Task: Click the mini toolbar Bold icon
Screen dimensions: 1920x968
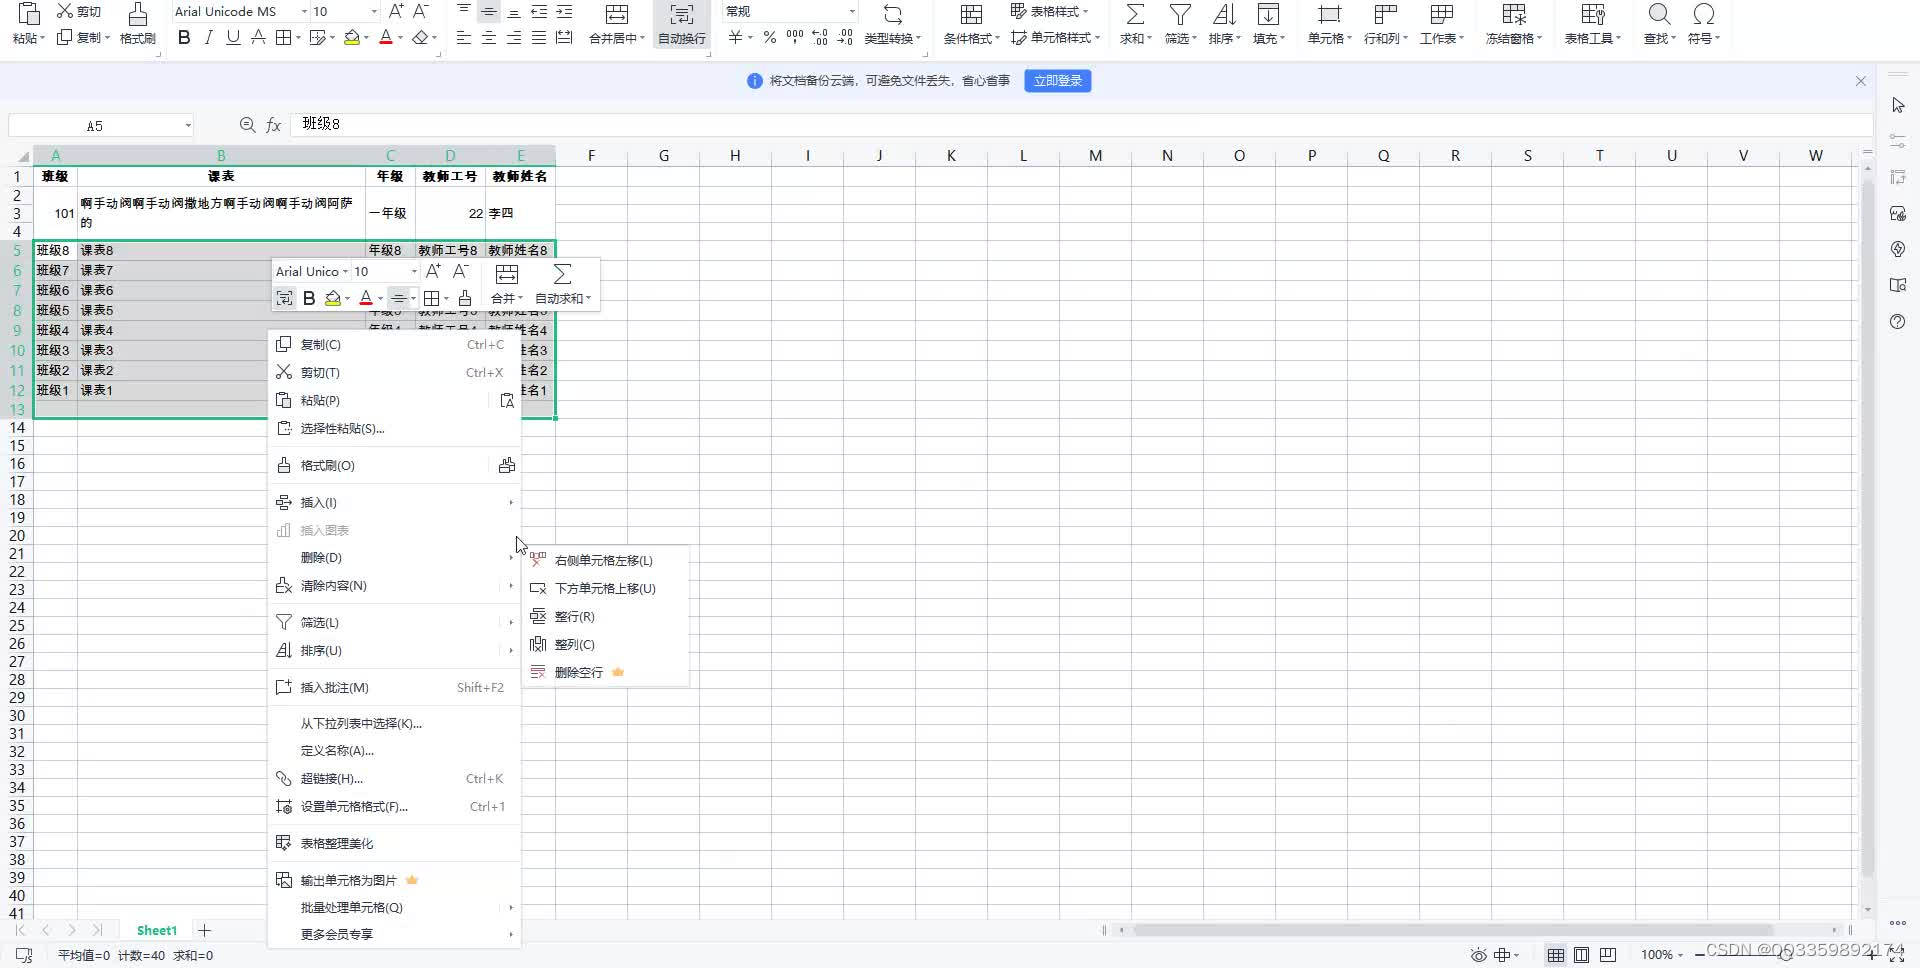Action: [309, 298]
